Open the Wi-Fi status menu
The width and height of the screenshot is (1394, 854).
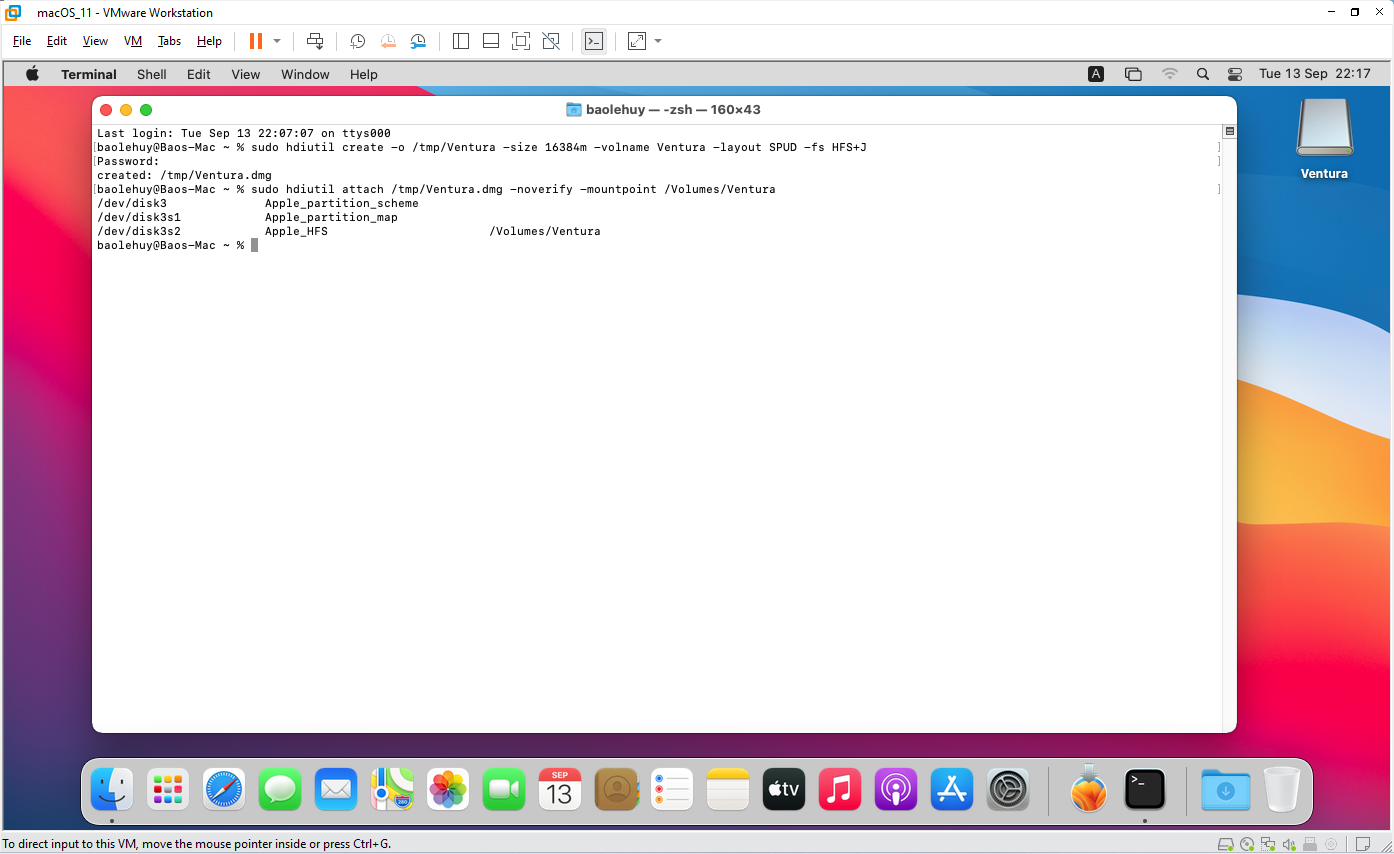point(1170,74)
